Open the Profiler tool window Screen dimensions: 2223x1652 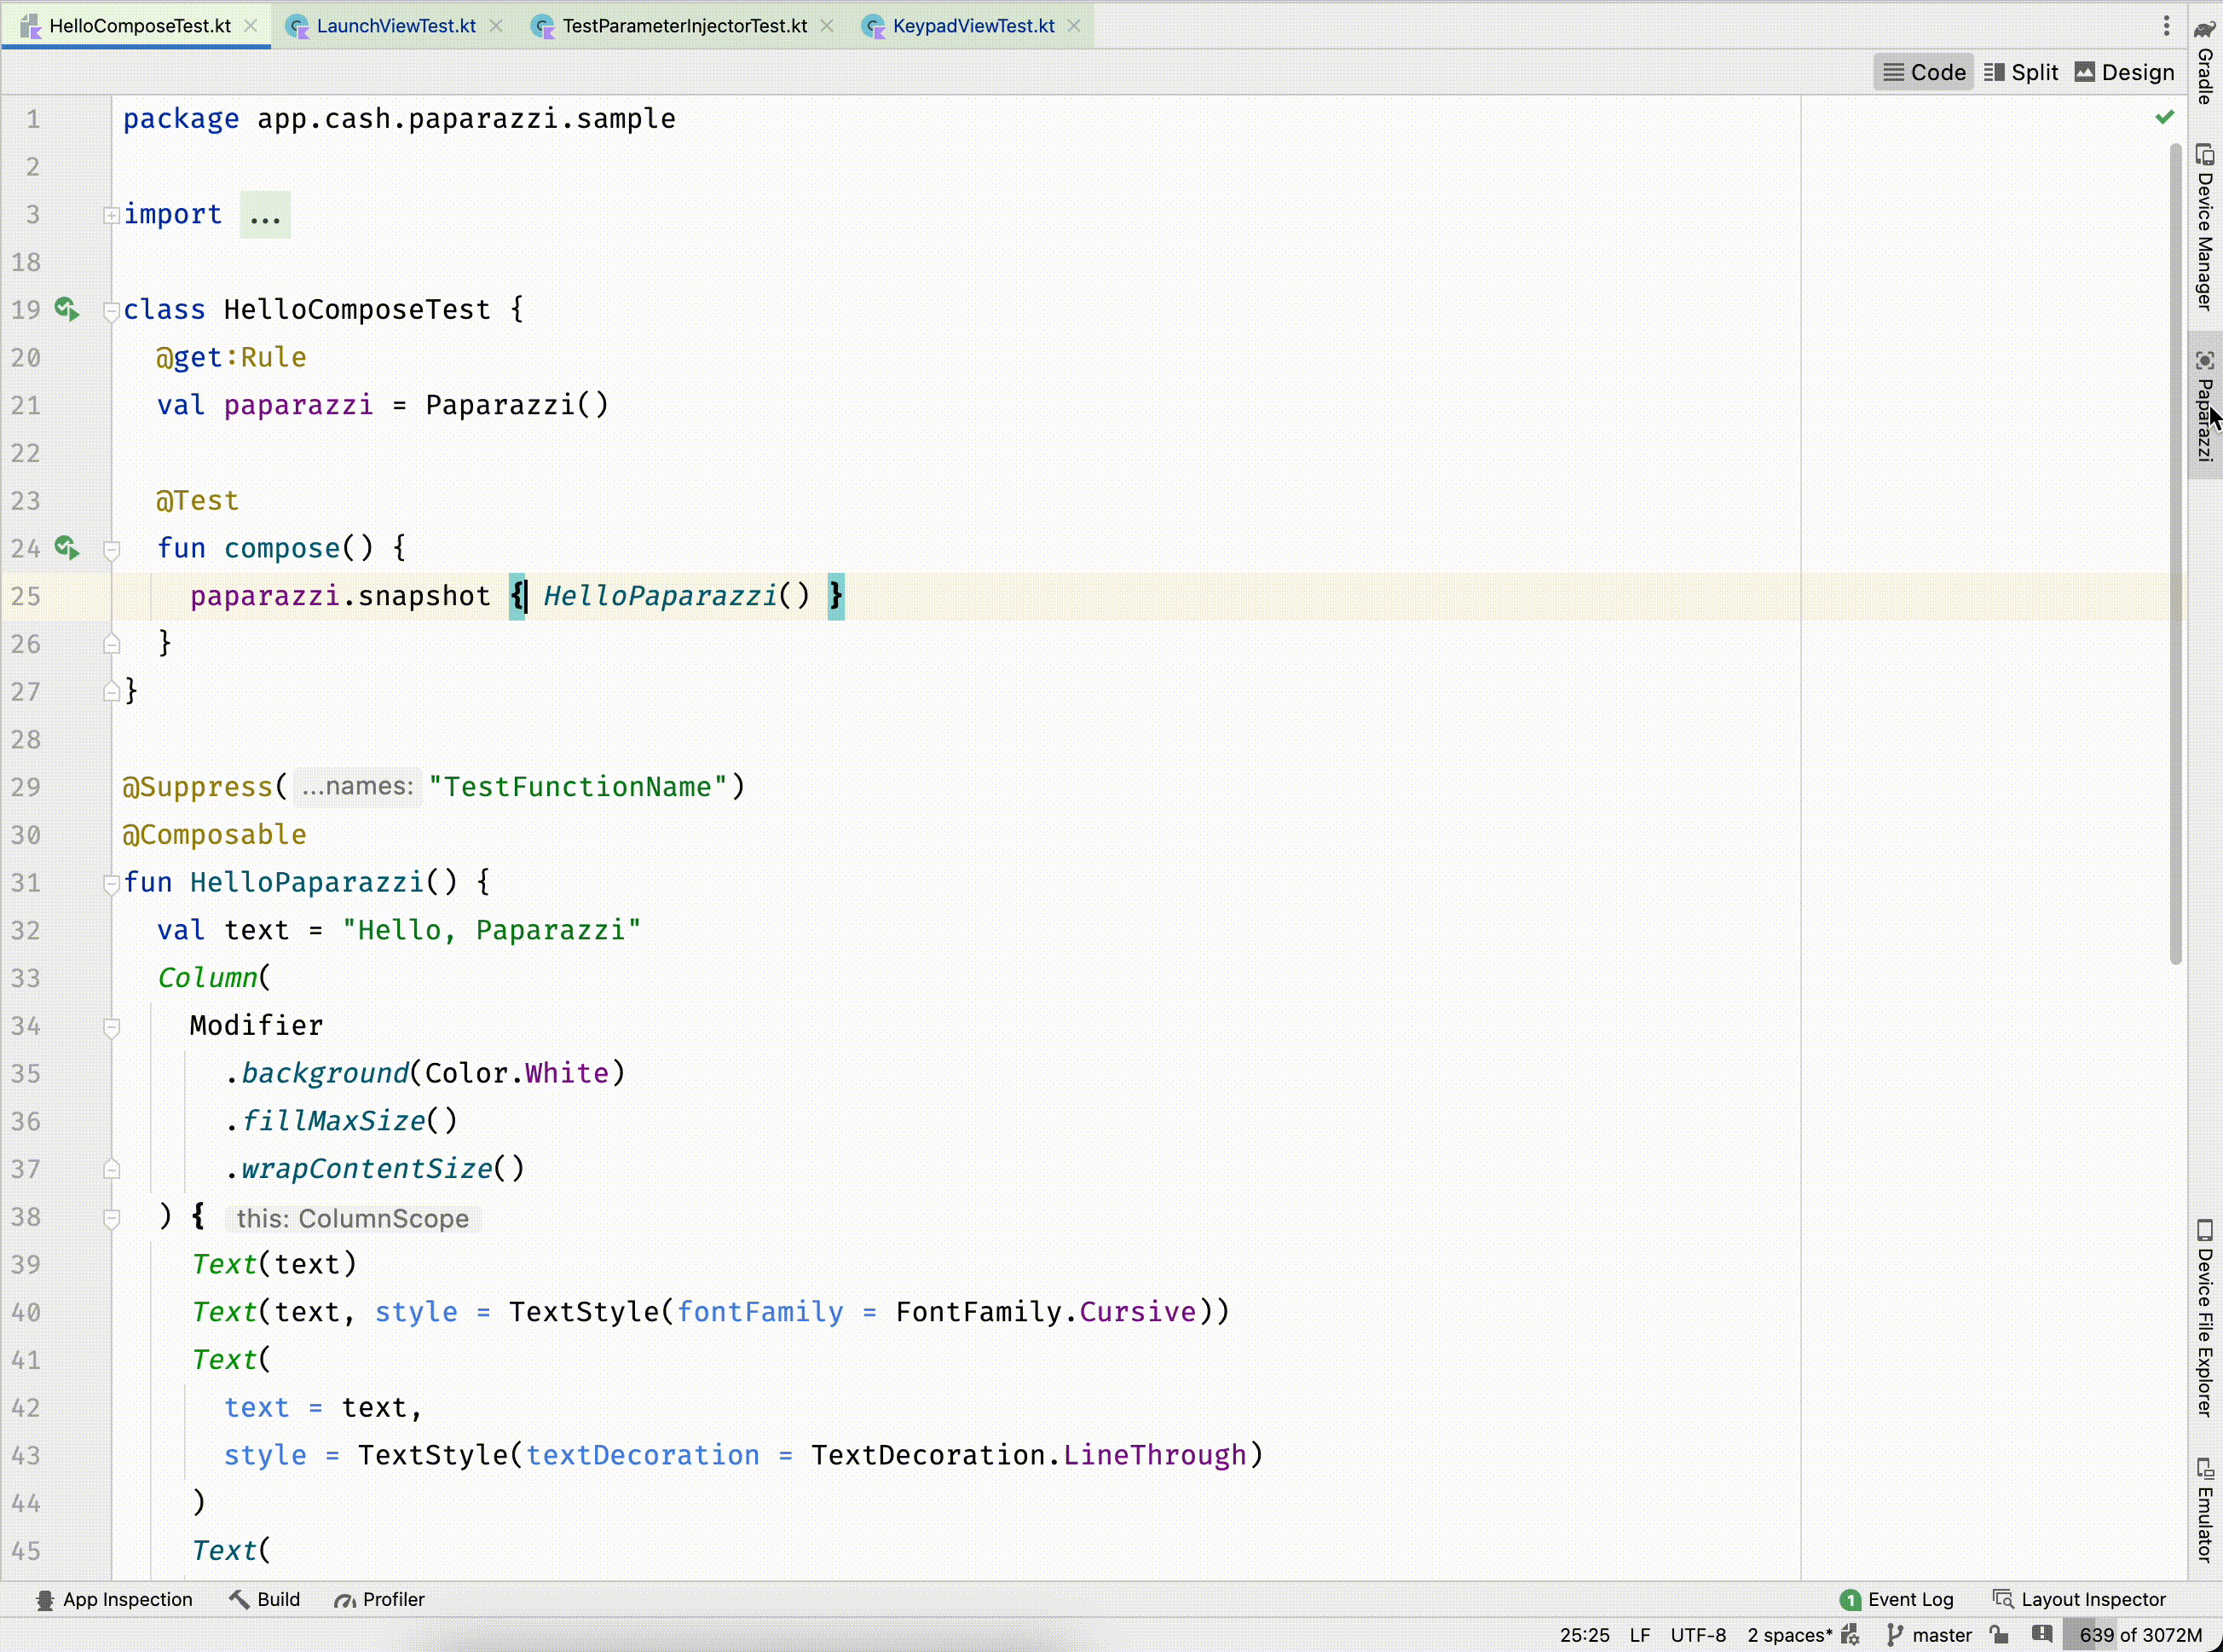coord(380,1599)
